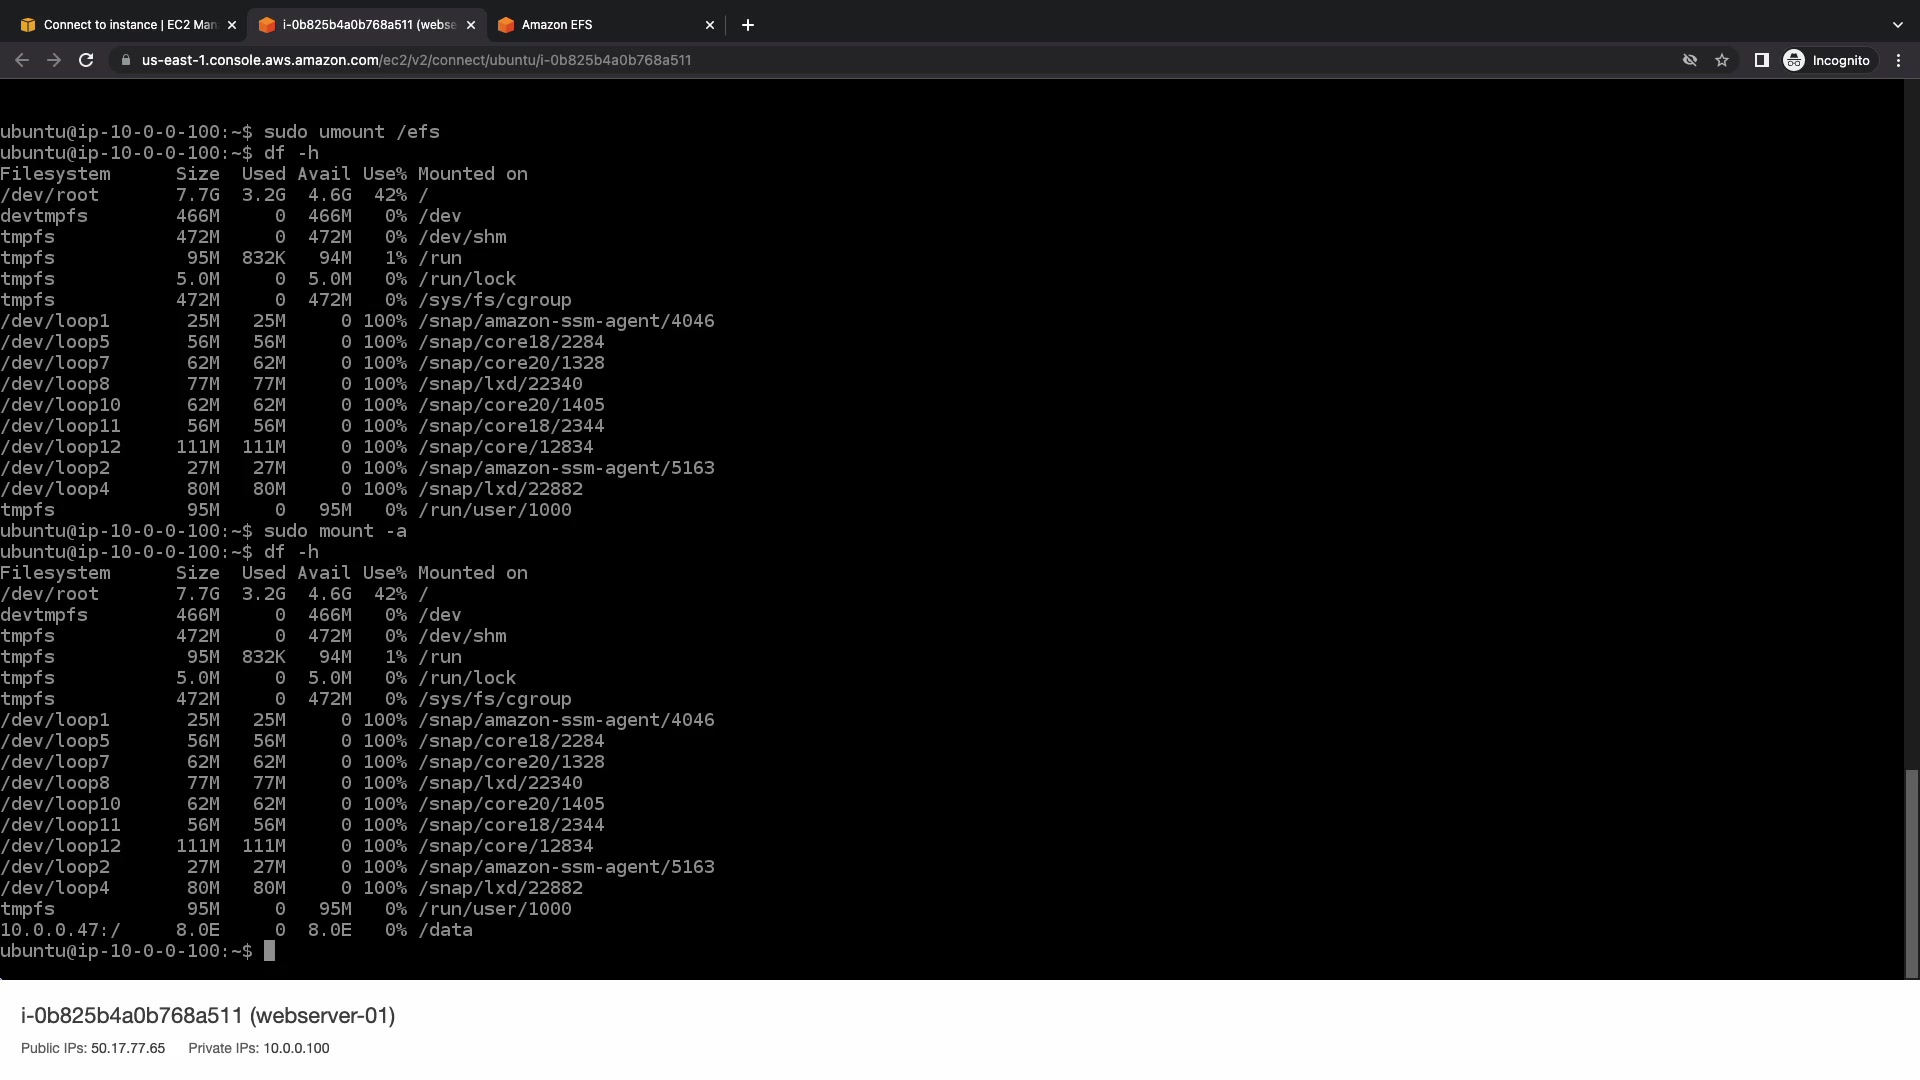
Task: Click the terminal vertical scrollbar thumb
Action: [x=1911, y=872]
